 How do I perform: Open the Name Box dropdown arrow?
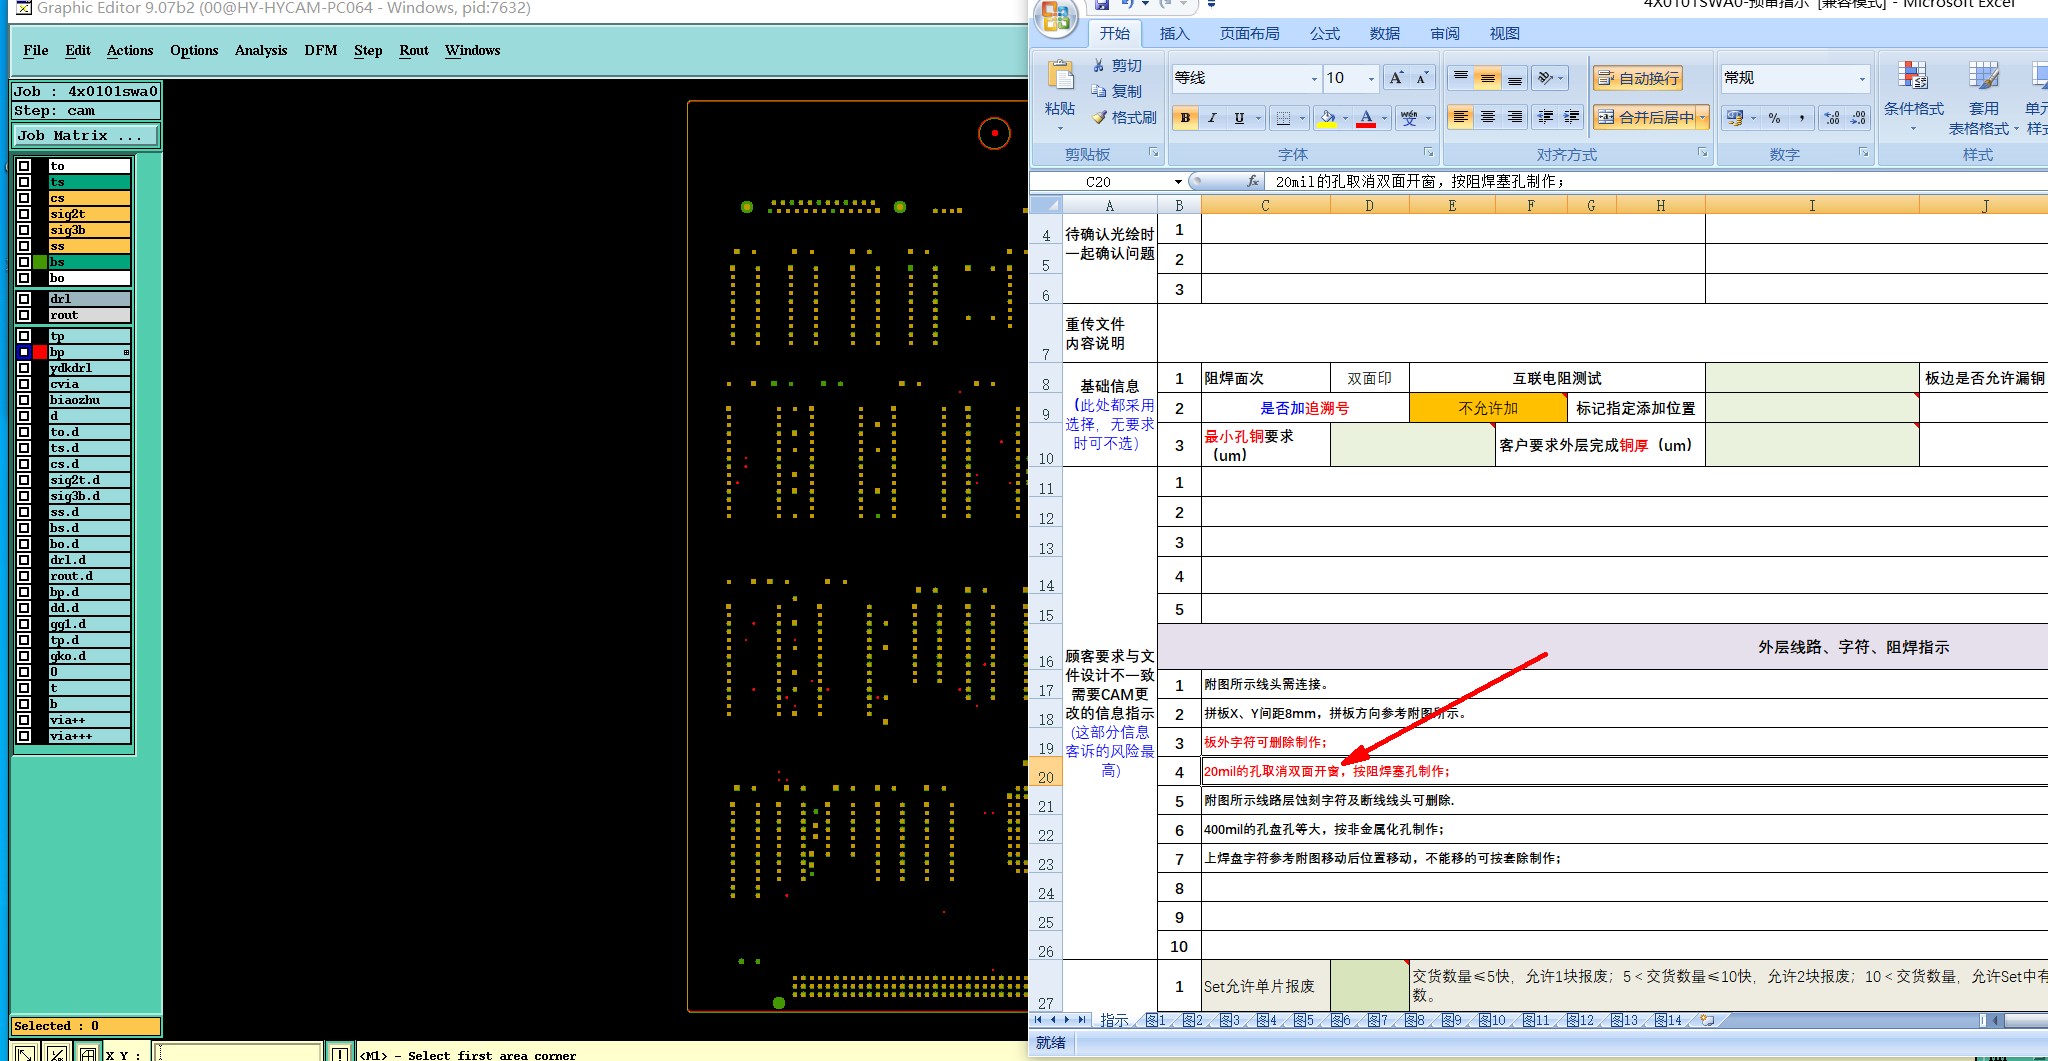[1178, 182]
